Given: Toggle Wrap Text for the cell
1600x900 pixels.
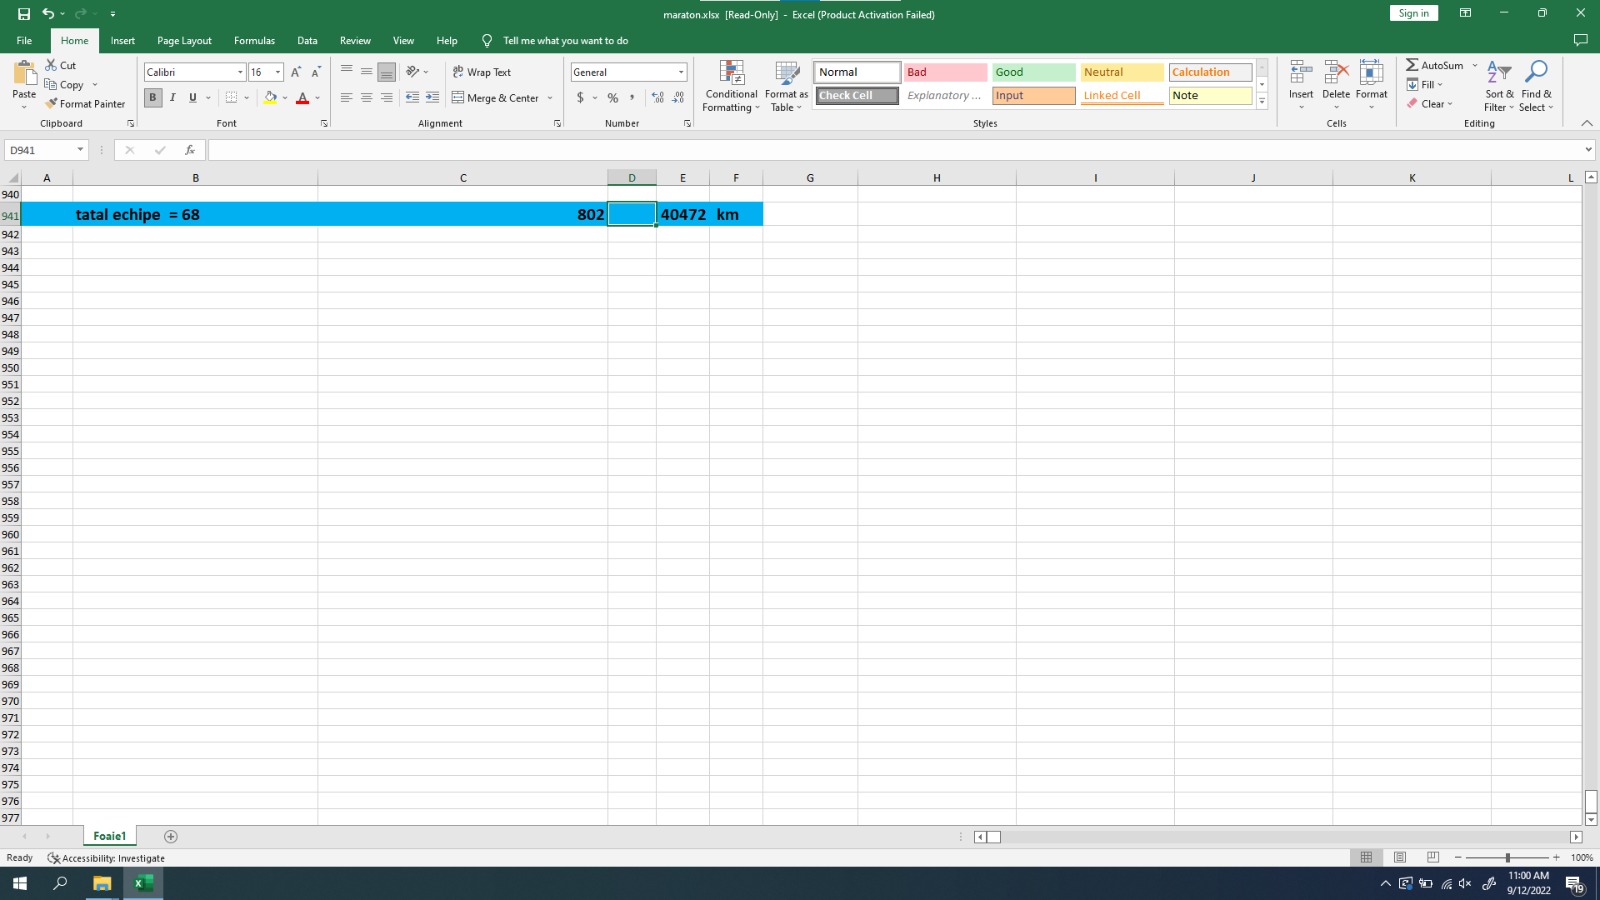Looking at the screenshot, I should click(x=481, y=72).
